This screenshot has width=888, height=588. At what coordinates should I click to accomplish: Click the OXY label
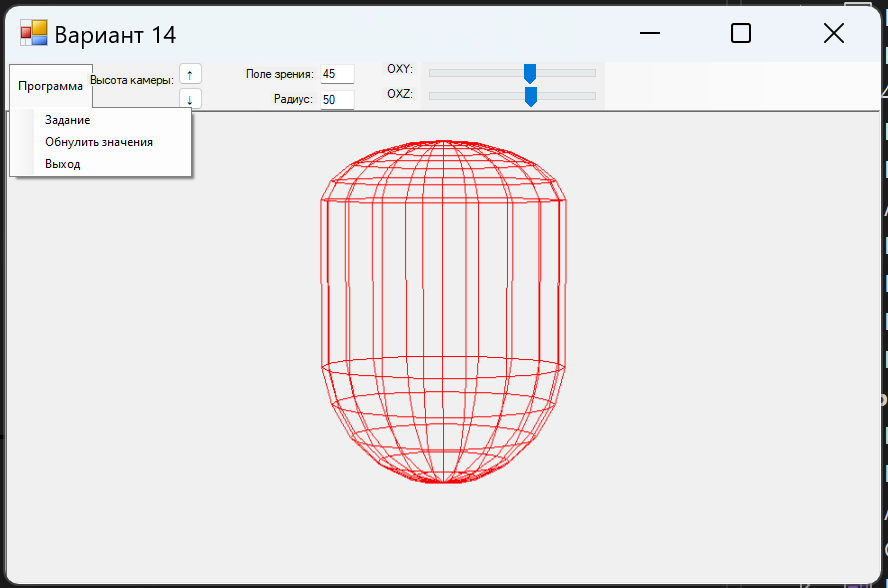coord(400,69)
